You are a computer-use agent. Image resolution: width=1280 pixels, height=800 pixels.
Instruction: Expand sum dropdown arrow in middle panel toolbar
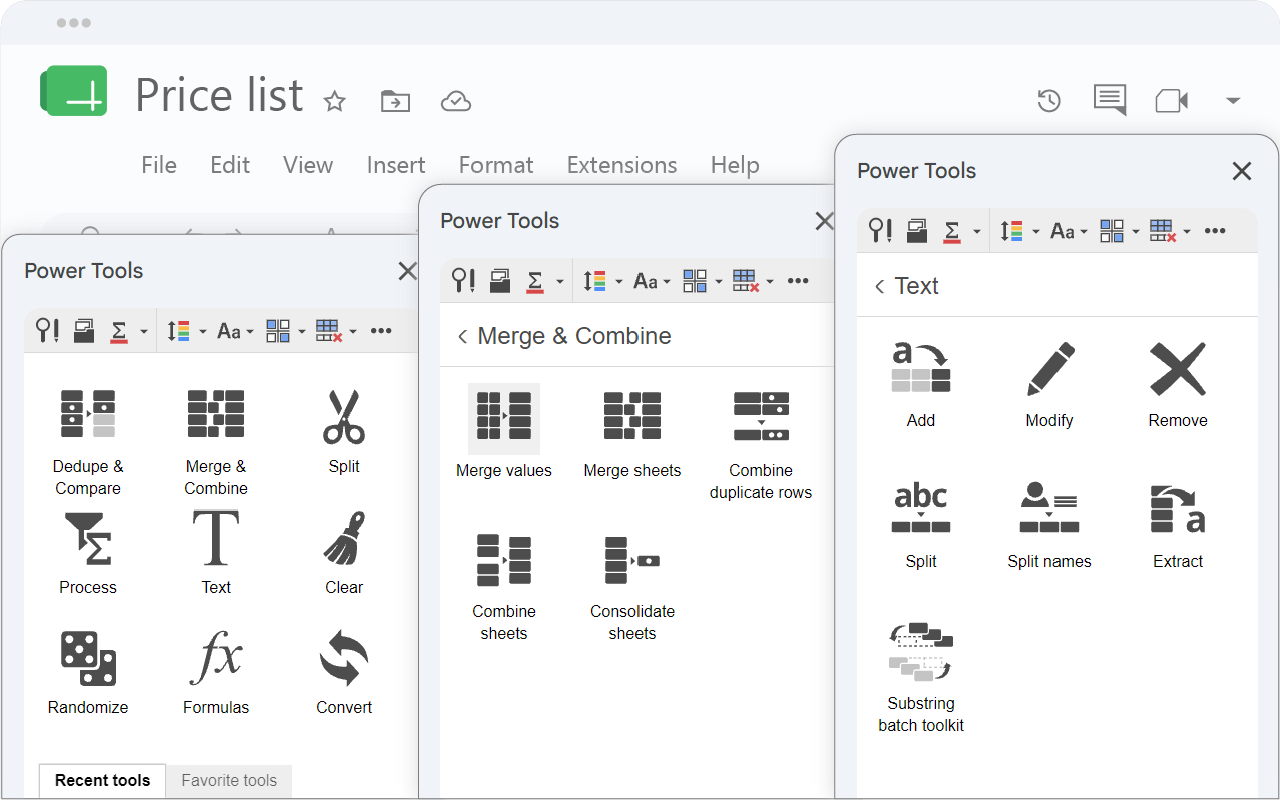pos(560,282)
